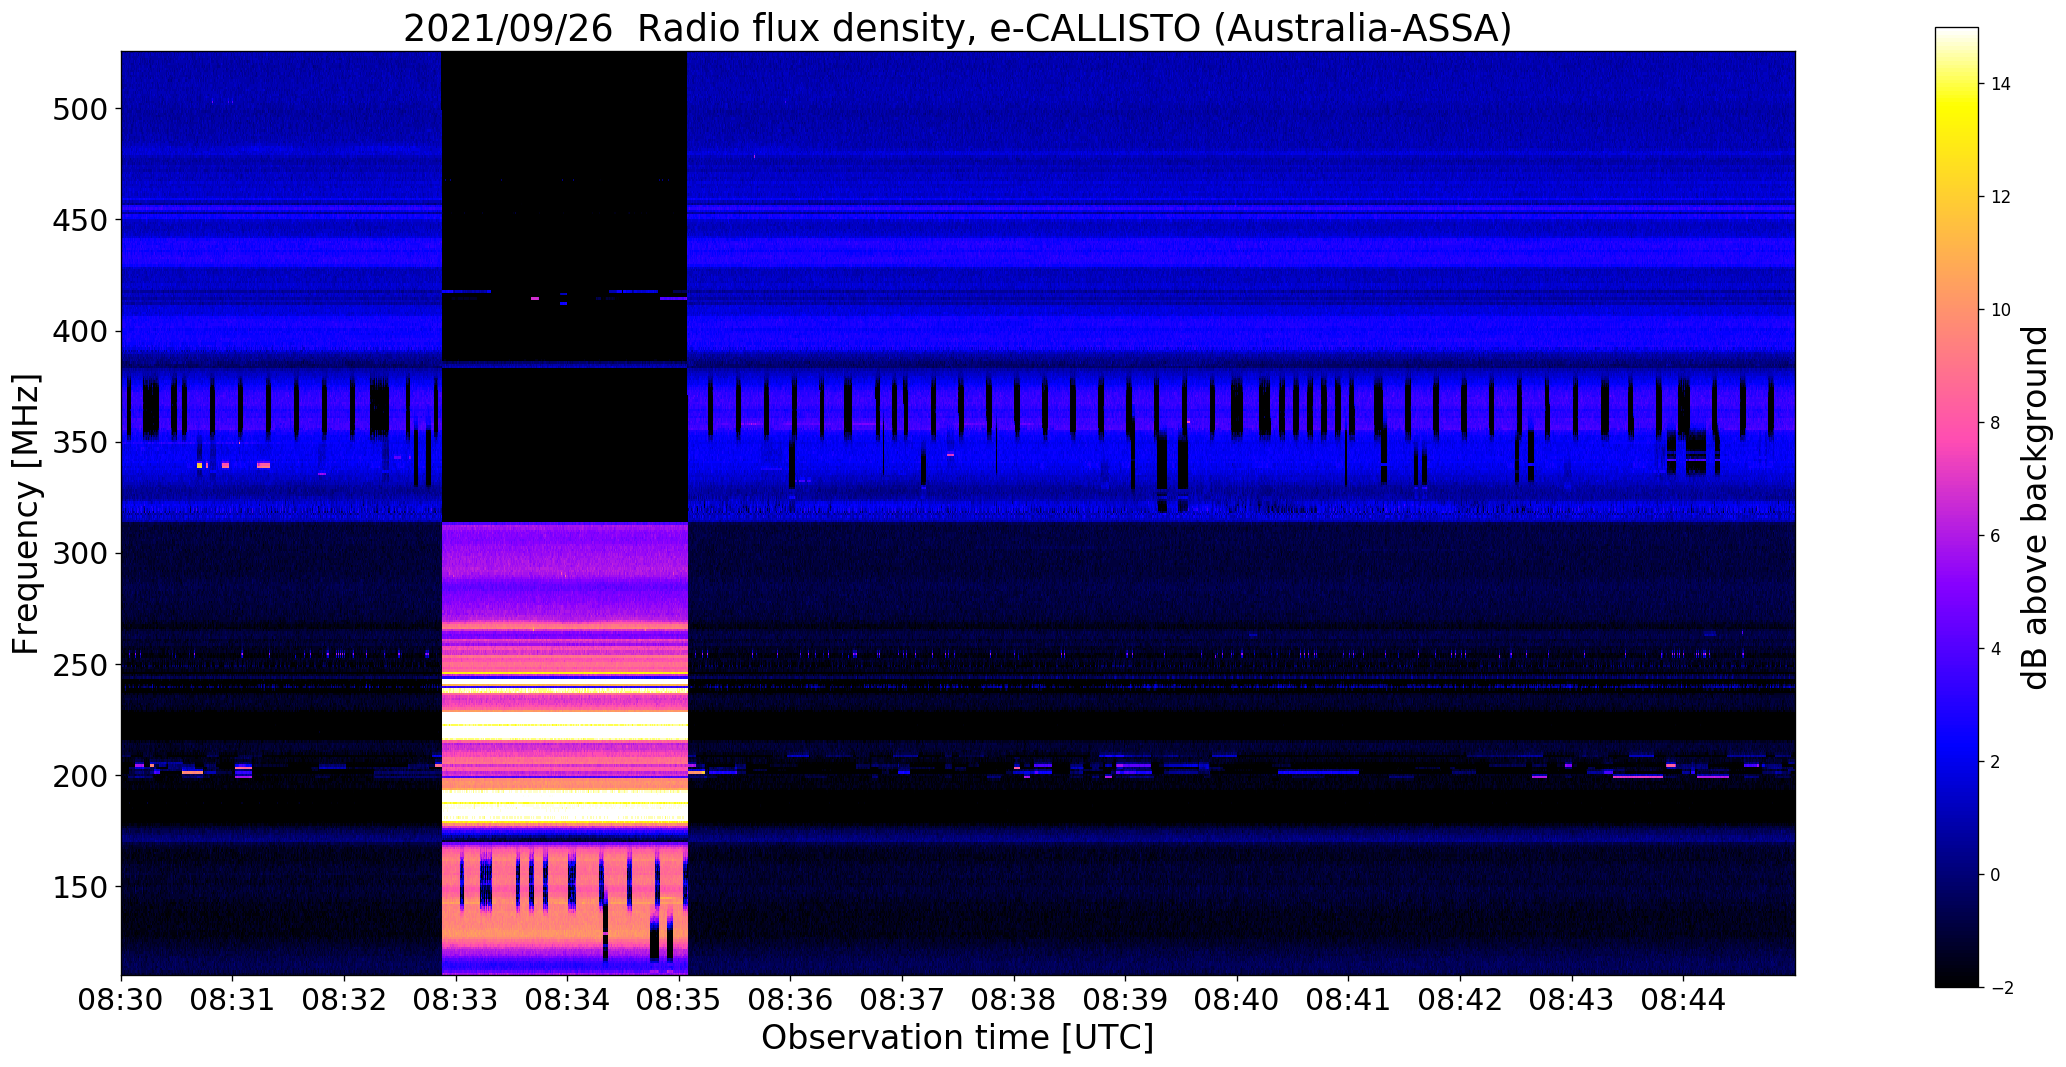The width and height of the screenshot is (2066, 1067).
Task: Click the 08:36 time tick label
Action: (791, 1000)
